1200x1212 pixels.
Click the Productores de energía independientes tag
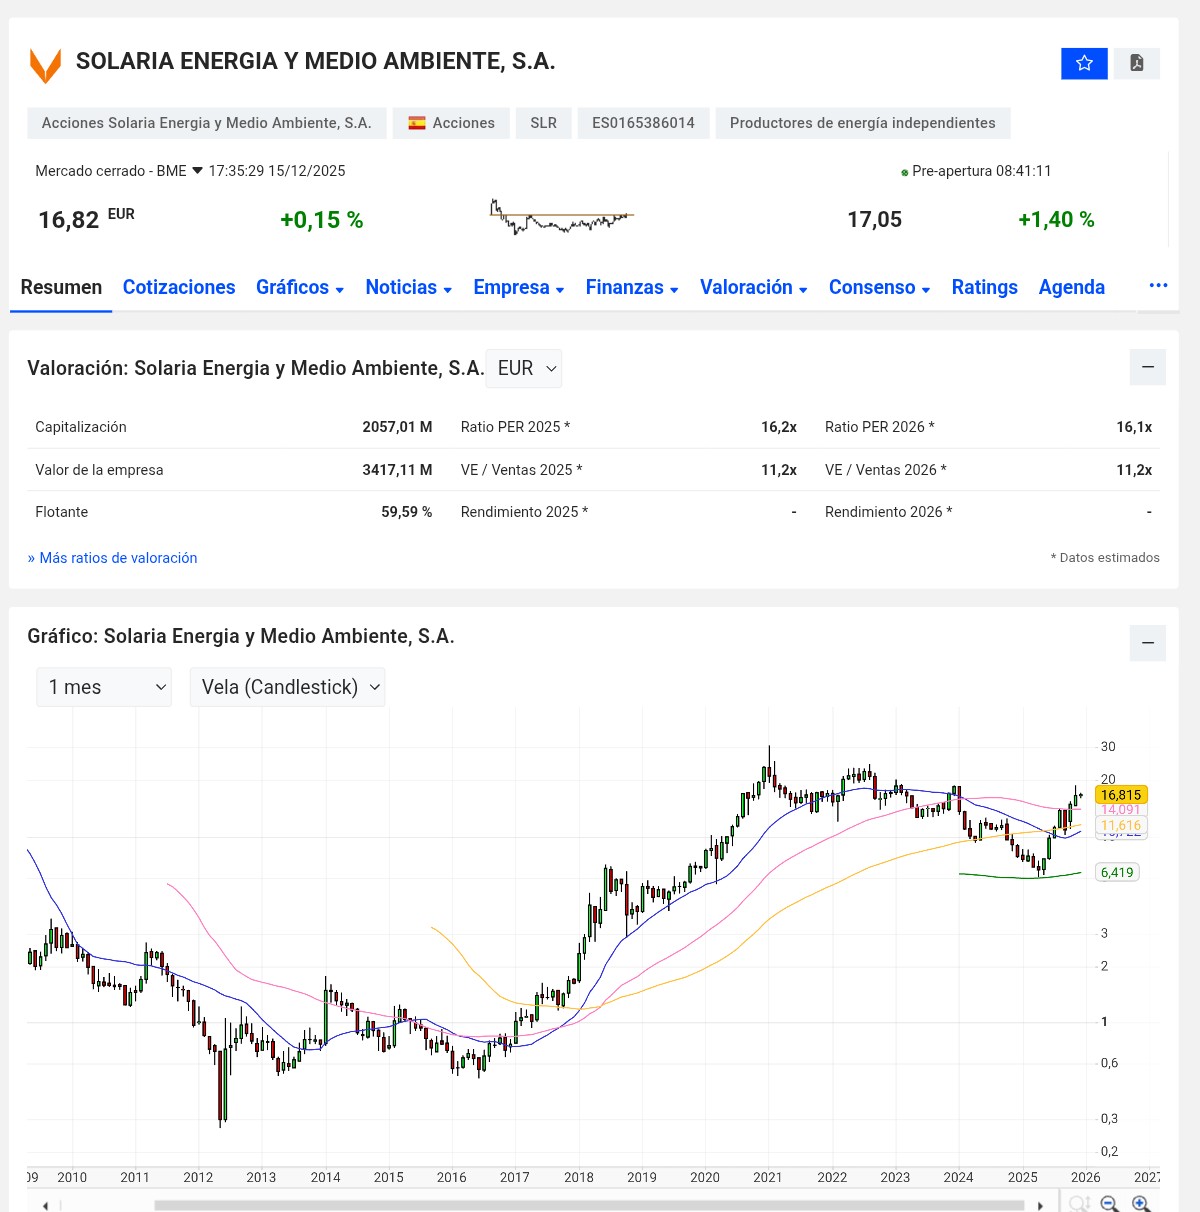(x=863, y=123)
